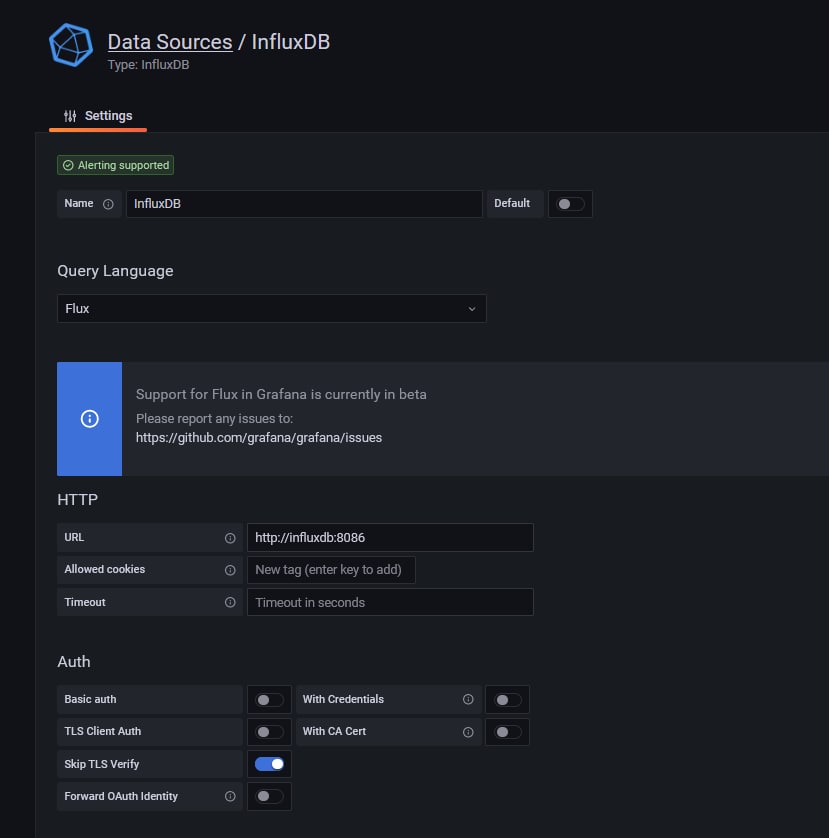This screenshot has width=829, height=838.
Task: Click the info icon beside Timeout
Action: tap(230, 602)
